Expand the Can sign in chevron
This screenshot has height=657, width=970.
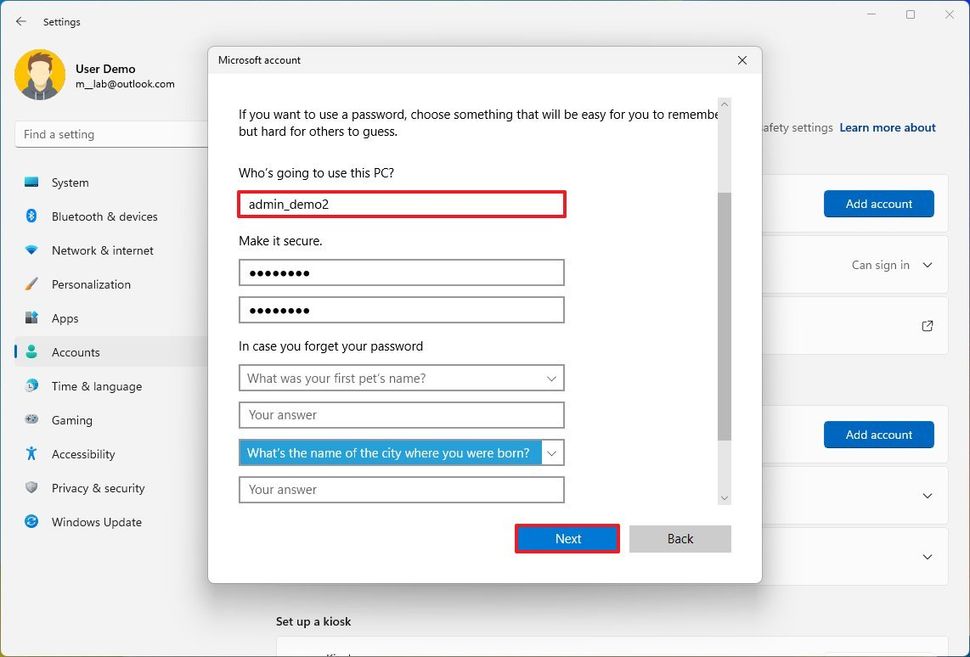[x=927, y=265]
